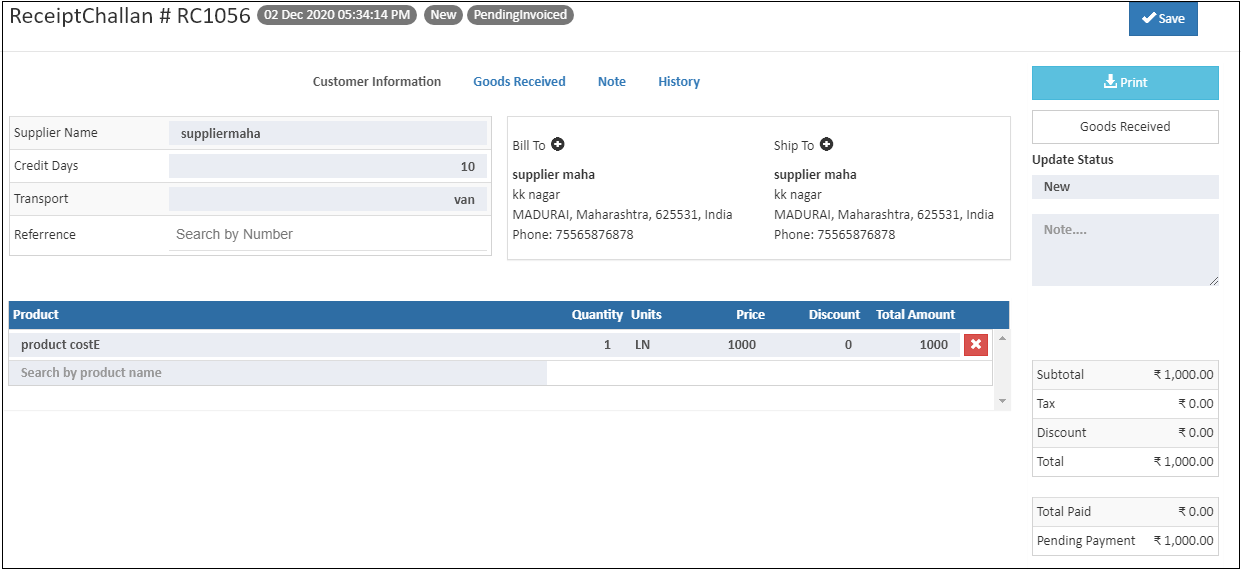This screenshot has height=570, width=1241.
Task: Delete the product costE row
Action: [x=976, y=345]
